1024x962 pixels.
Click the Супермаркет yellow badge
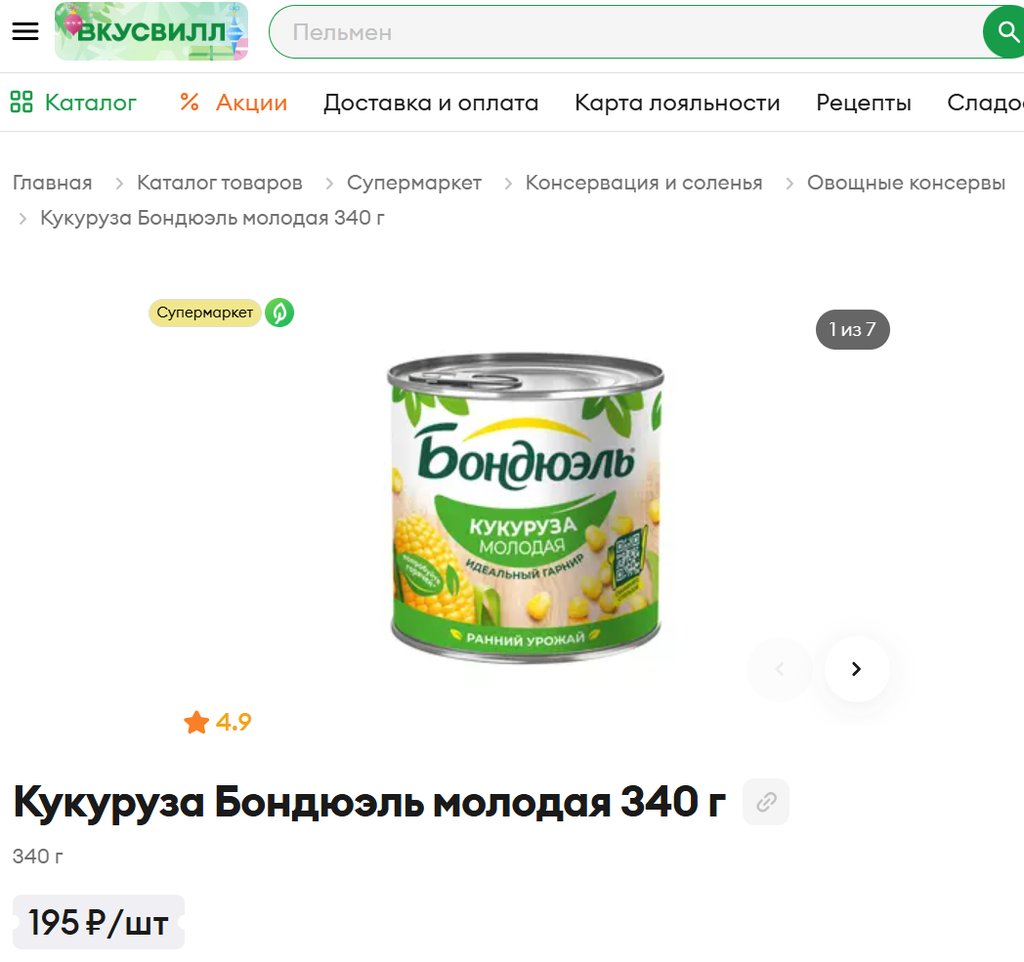coord(205,313)
